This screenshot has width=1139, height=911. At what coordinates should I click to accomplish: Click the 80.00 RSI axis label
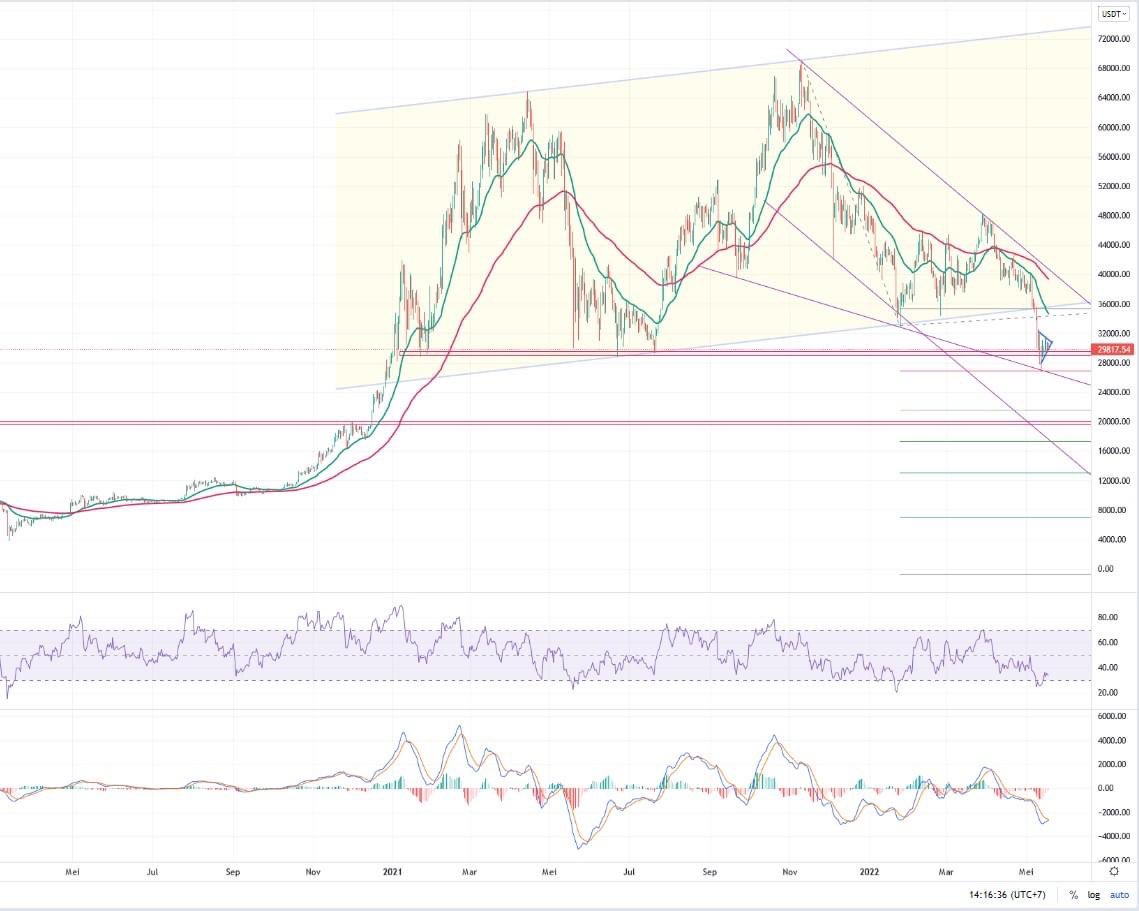click(x=1107, y=618)
